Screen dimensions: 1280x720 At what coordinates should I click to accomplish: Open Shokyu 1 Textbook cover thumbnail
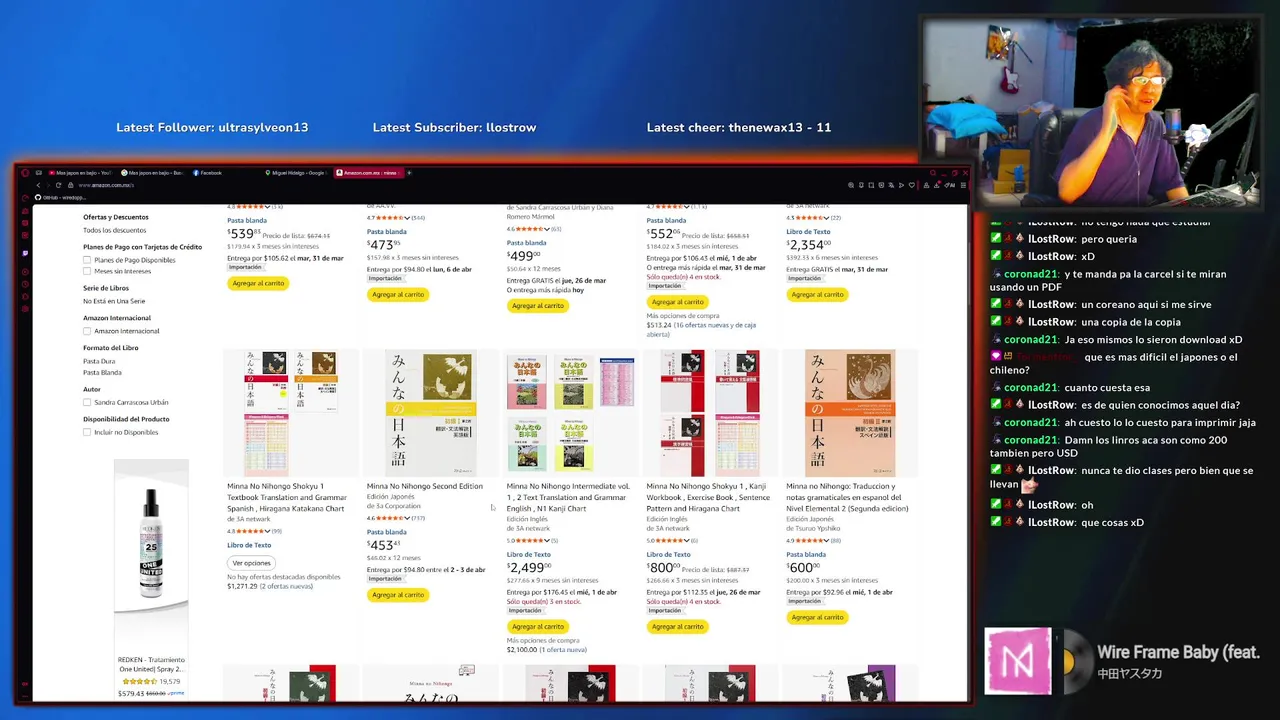pos(290,413)
